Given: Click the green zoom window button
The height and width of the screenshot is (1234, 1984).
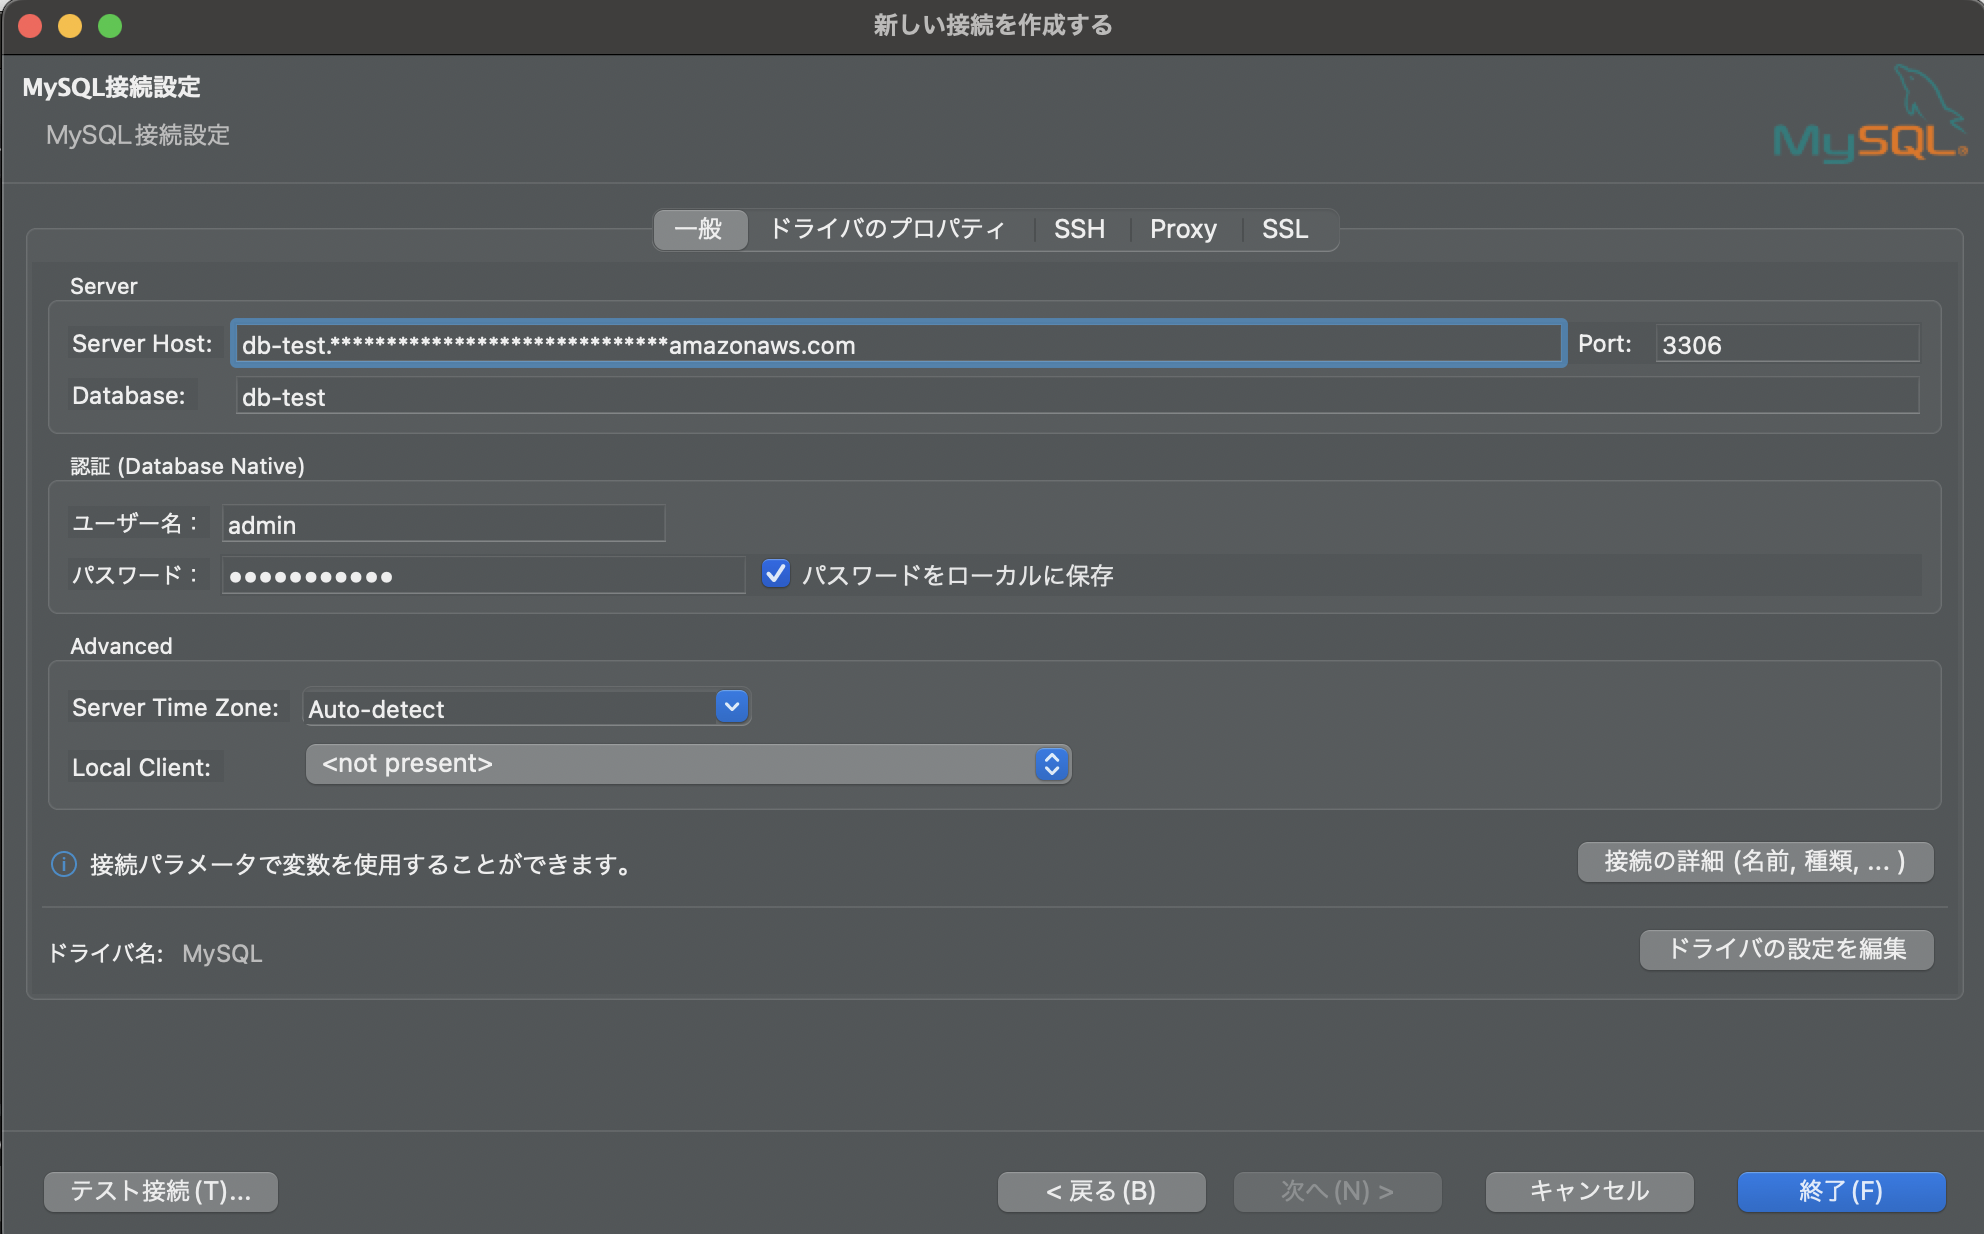Looking at the screenshot, I should [x=110, y=26].
